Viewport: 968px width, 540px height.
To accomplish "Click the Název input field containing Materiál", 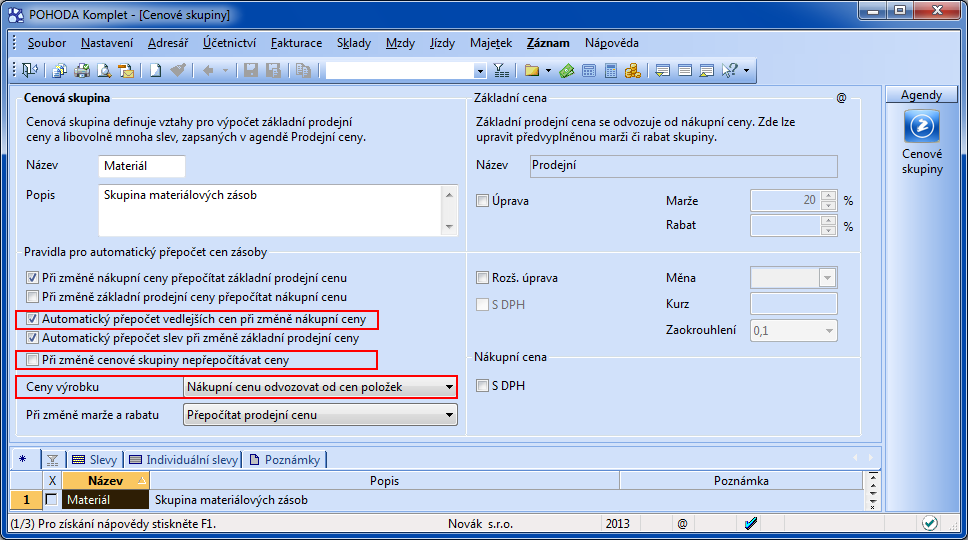I will click(x=141, y=166).
